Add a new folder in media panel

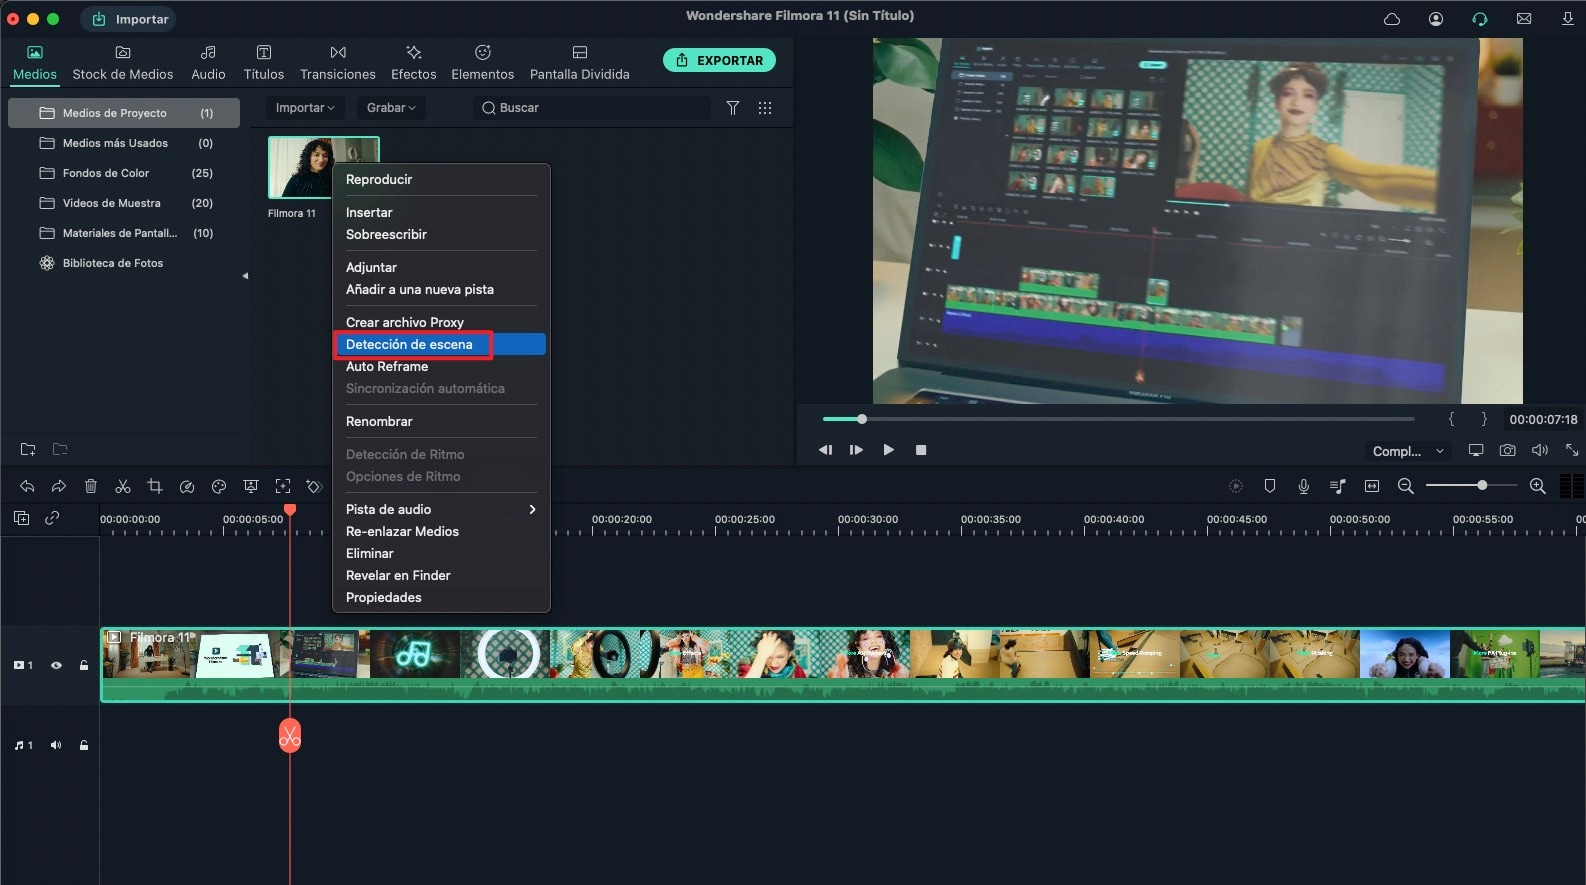[x=28, y=449]
